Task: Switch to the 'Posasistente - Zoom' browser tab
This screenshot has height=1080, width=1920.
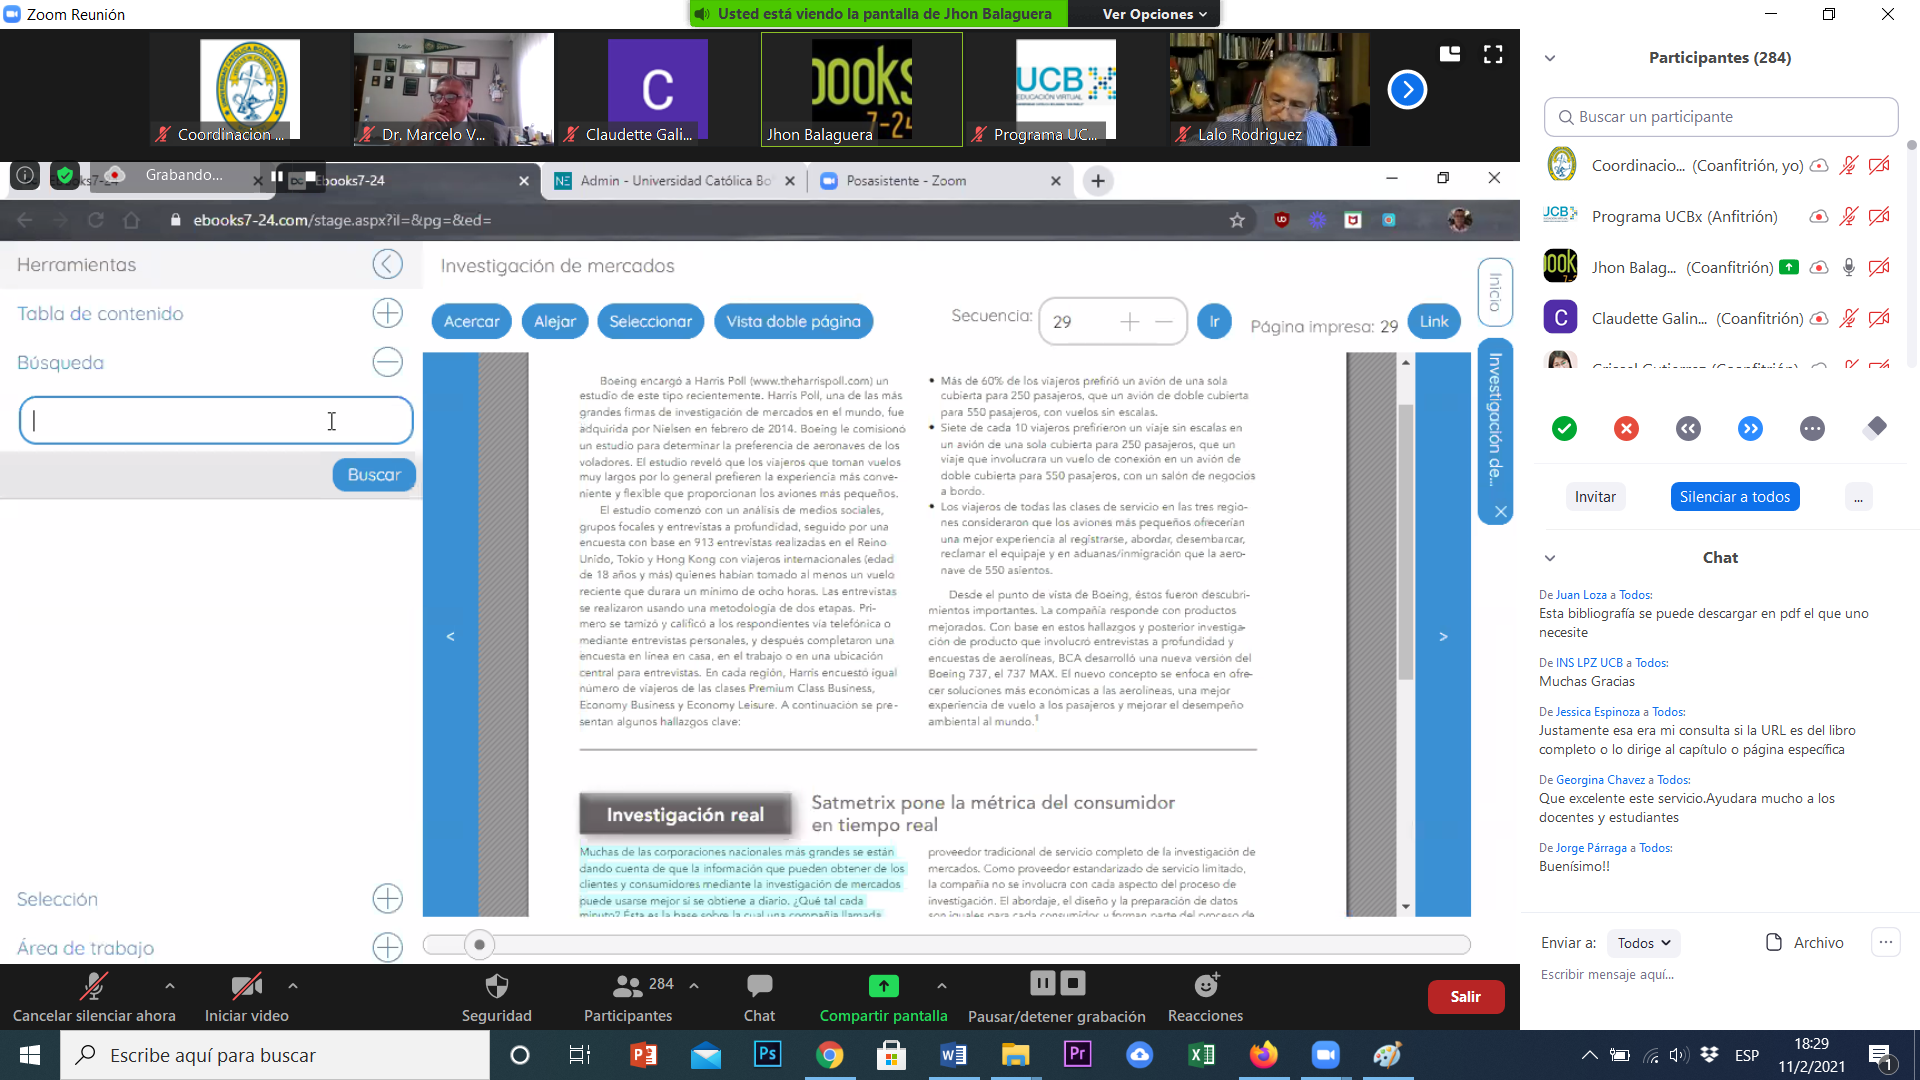Action: [x=906, y=181]
